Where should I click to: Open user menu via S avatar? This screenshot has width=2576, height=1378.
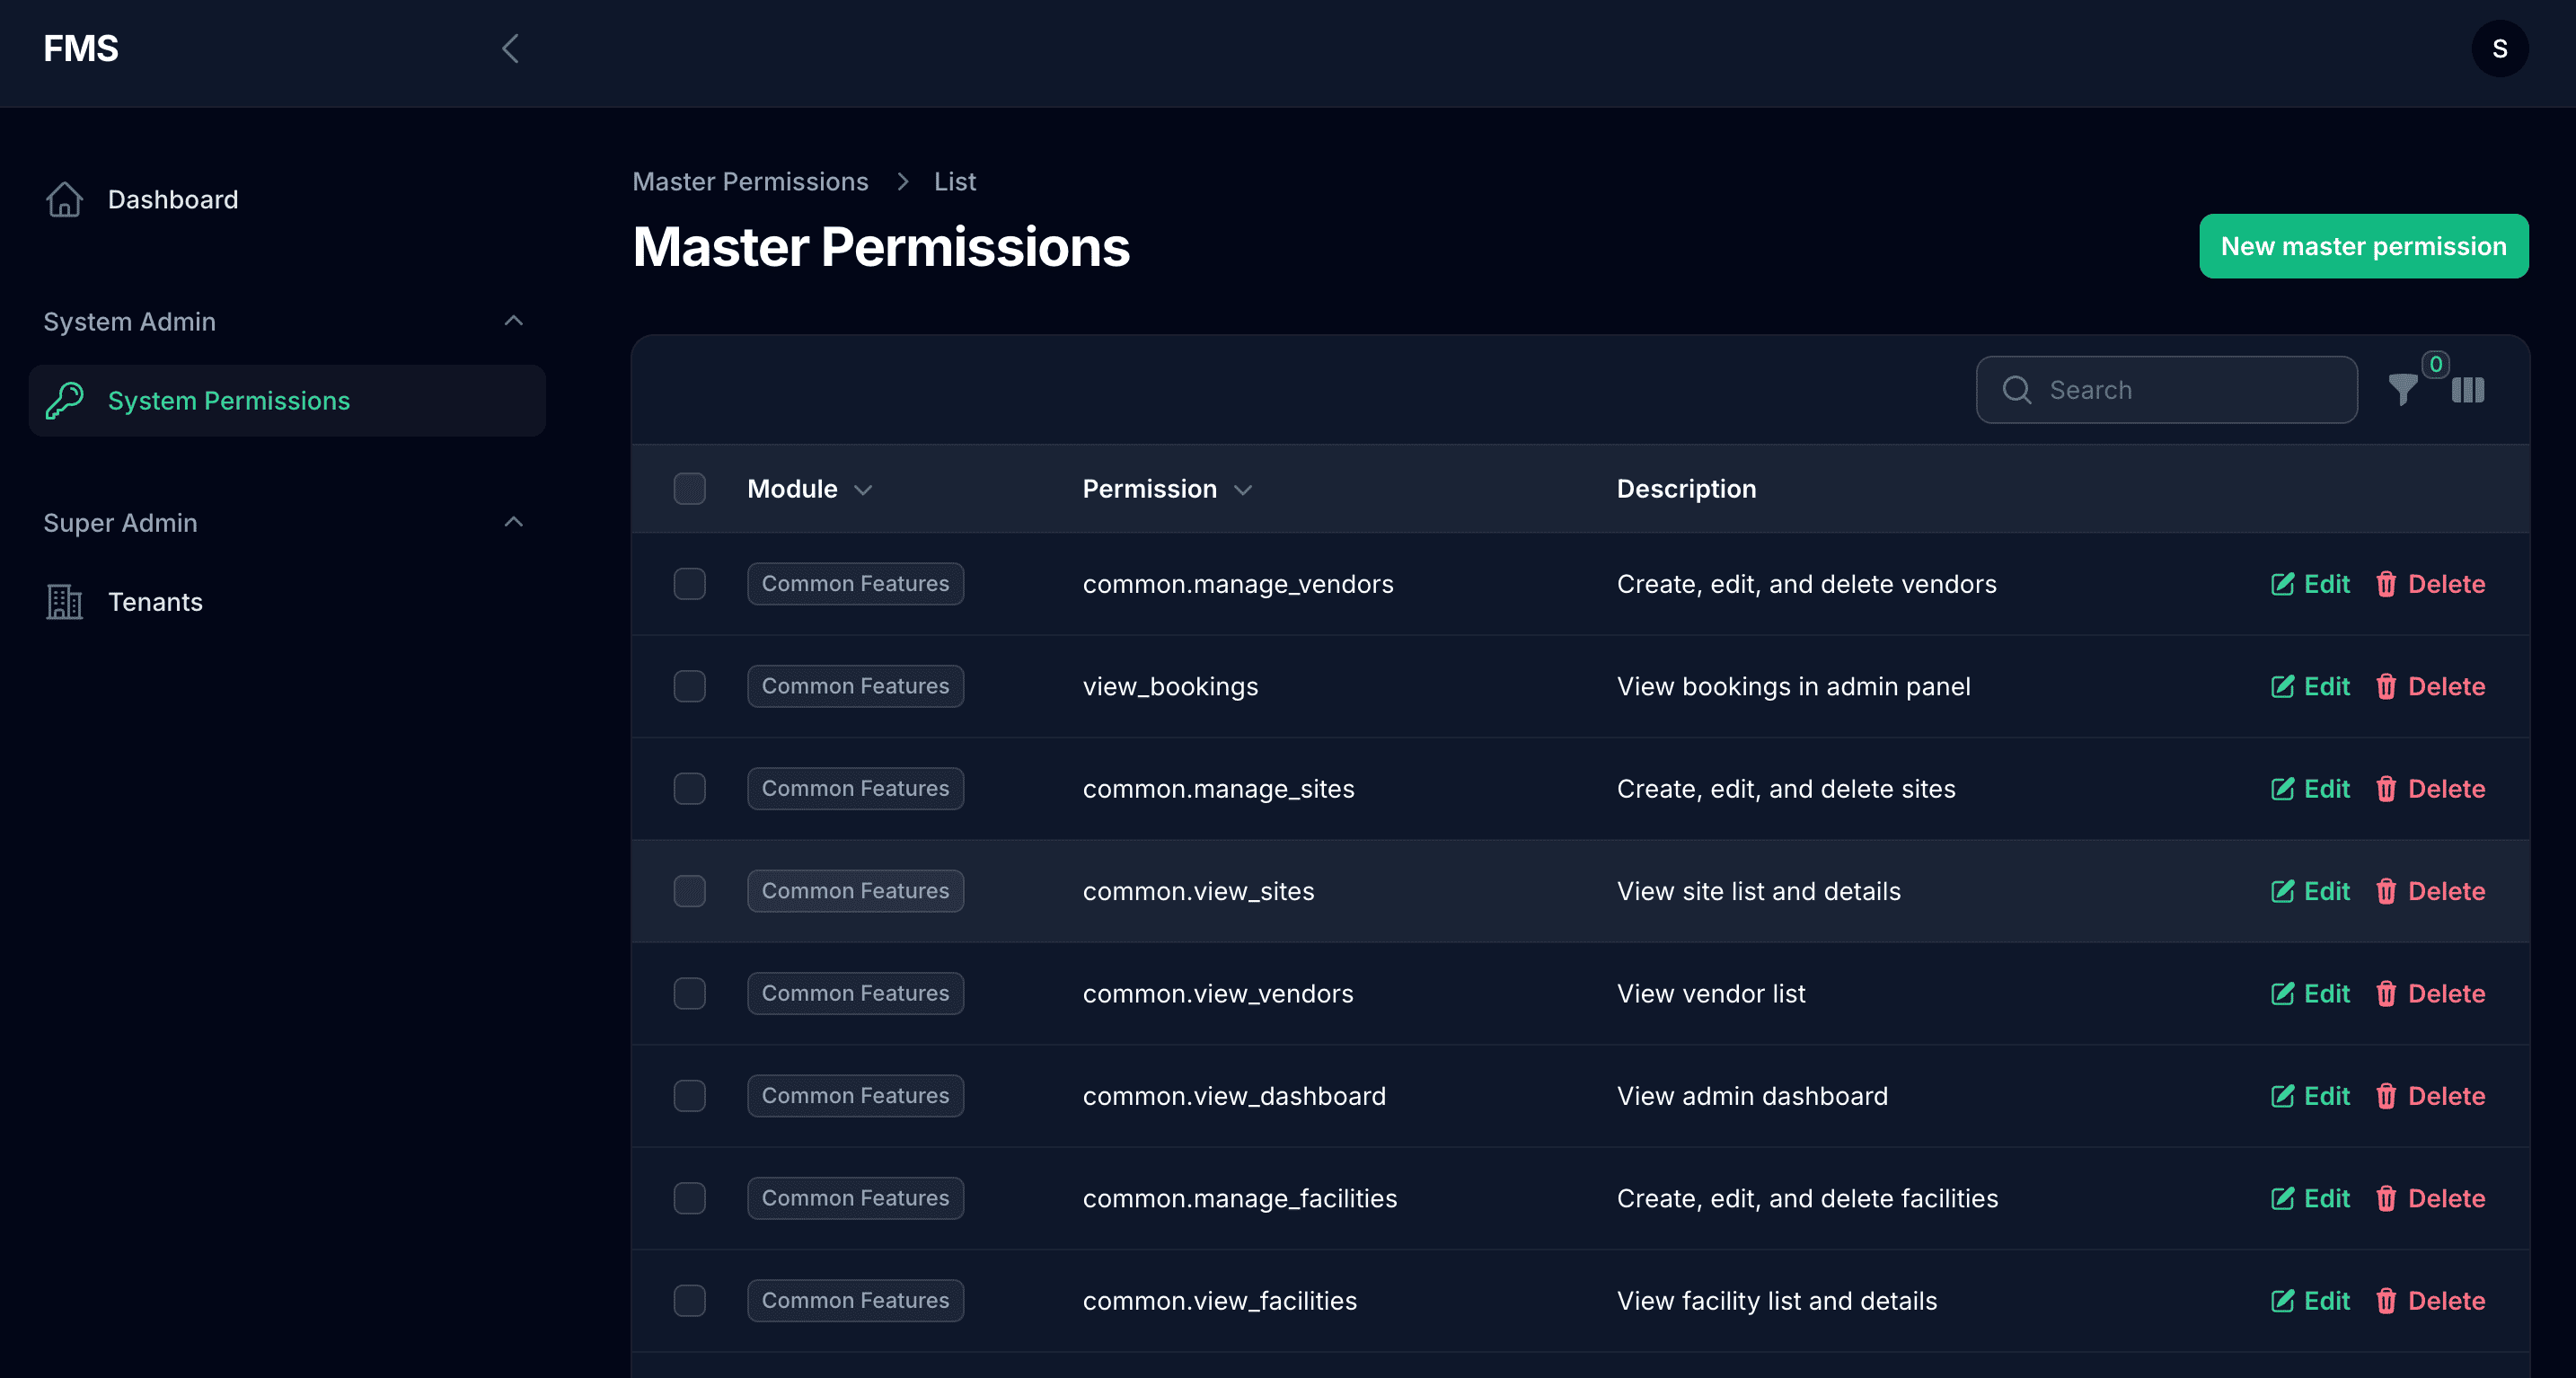(2499, 48)
